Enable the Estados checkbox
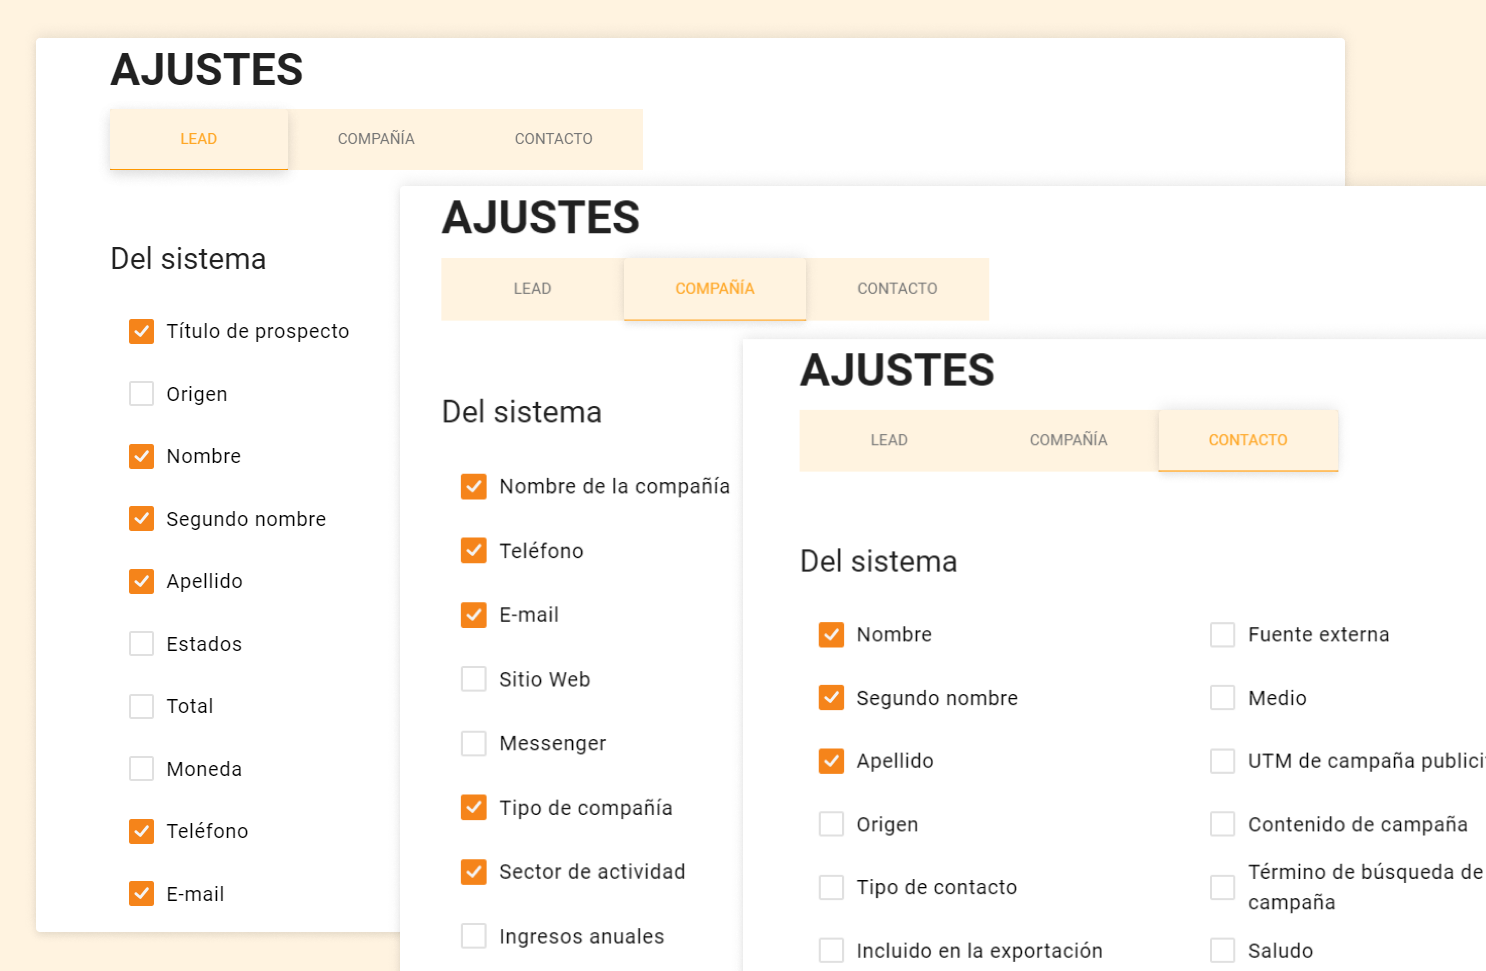 (x=141, y=644)
